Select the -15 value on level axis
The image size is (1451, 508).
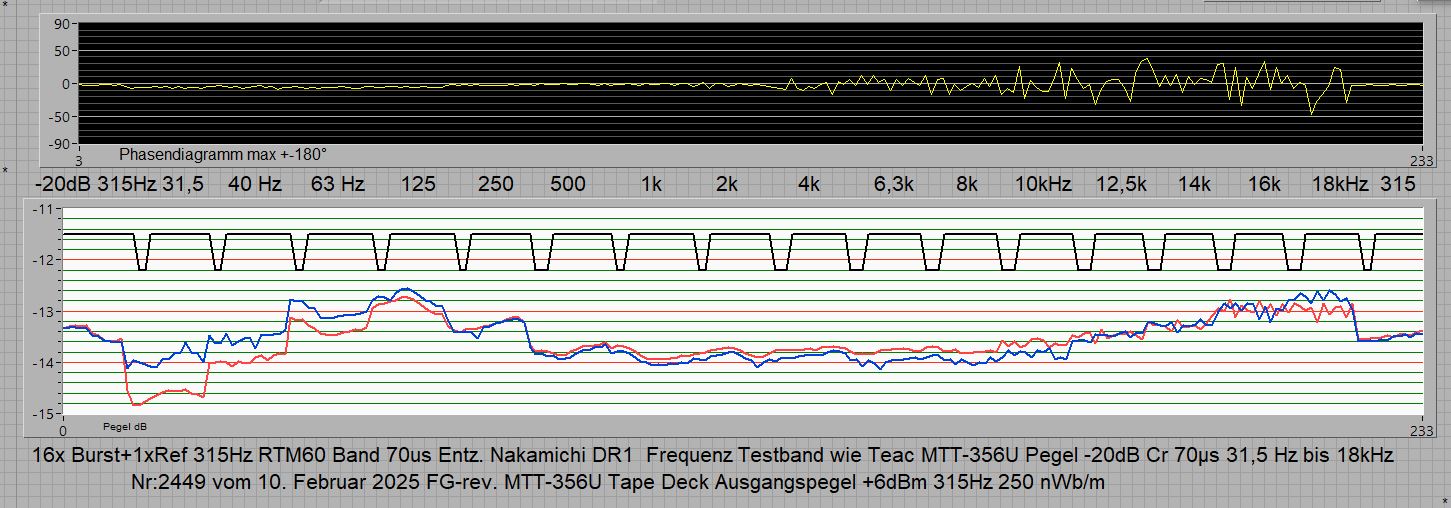(45, 413)
